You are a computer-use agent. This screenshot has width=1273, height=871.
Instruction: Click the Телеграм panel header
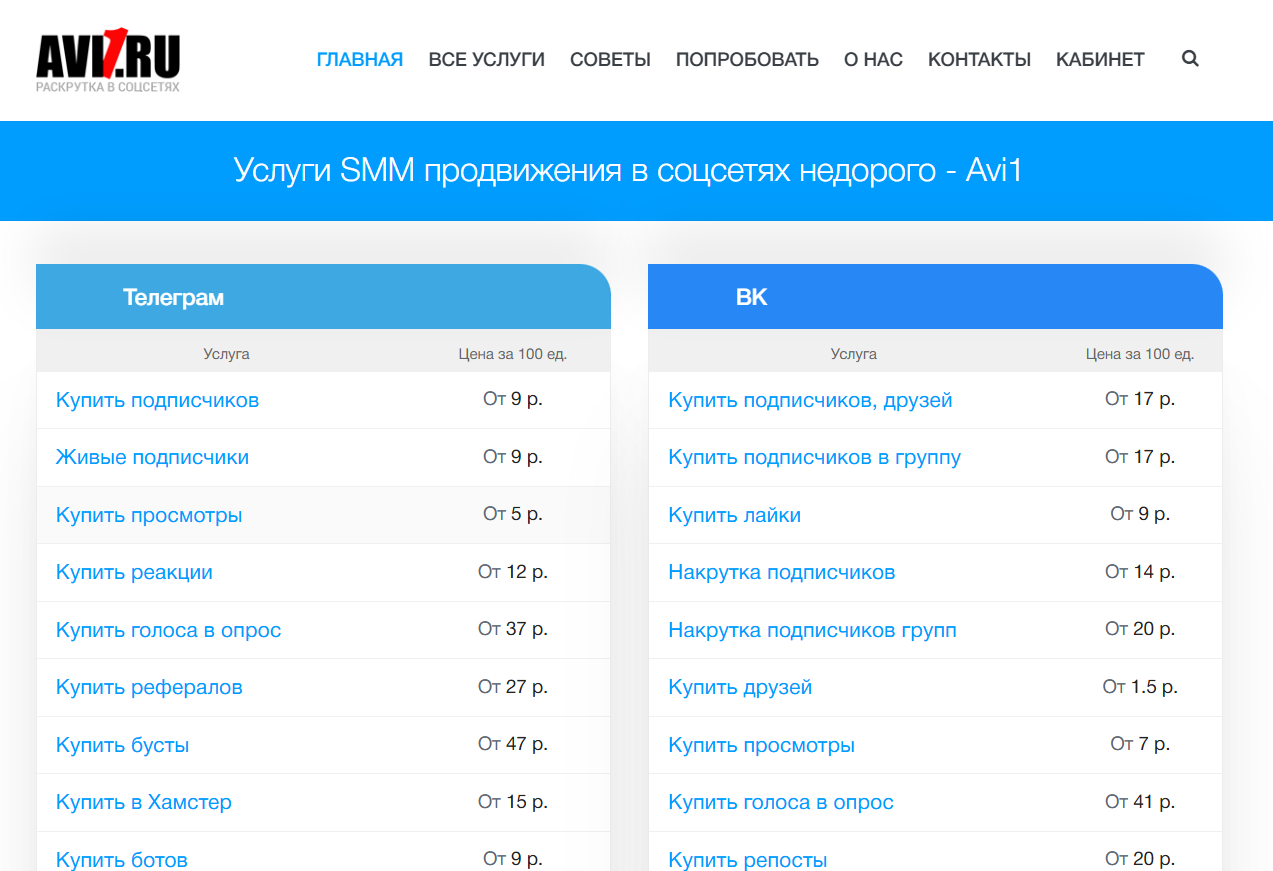pyautogui.click(x=323, y=297)
